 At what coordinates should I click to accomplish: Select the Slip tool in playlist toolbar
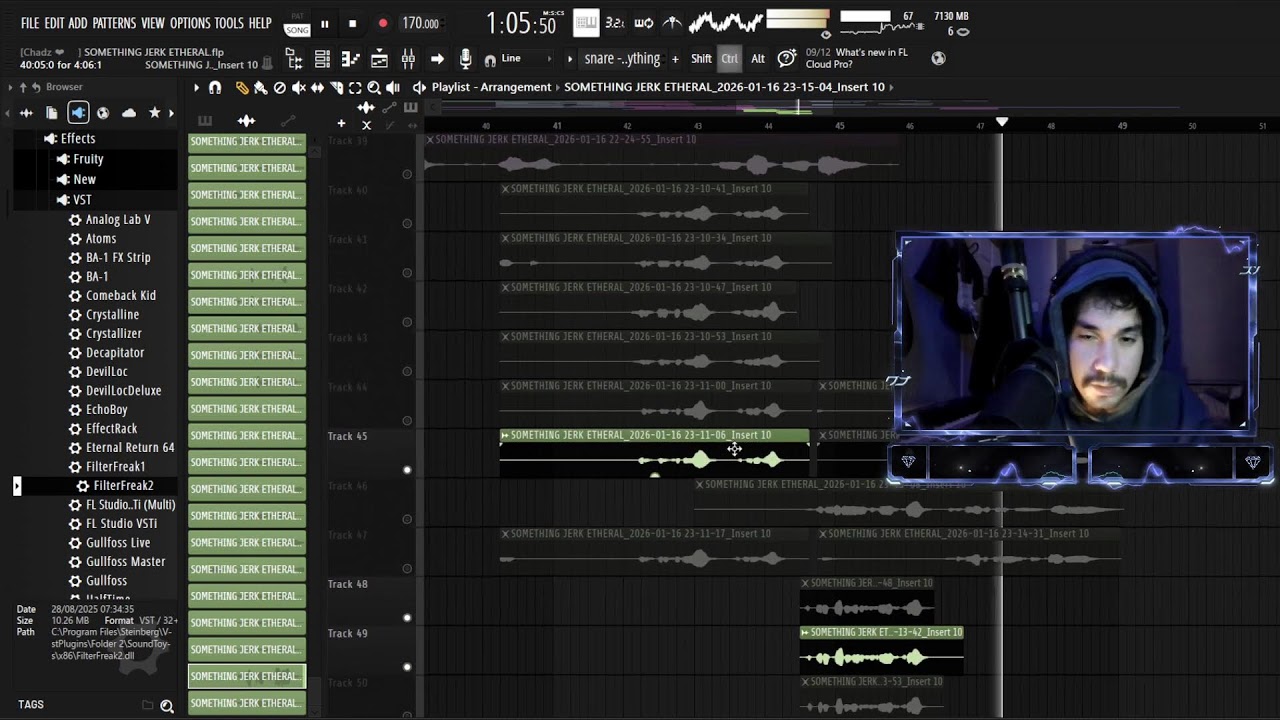point(317,88)
